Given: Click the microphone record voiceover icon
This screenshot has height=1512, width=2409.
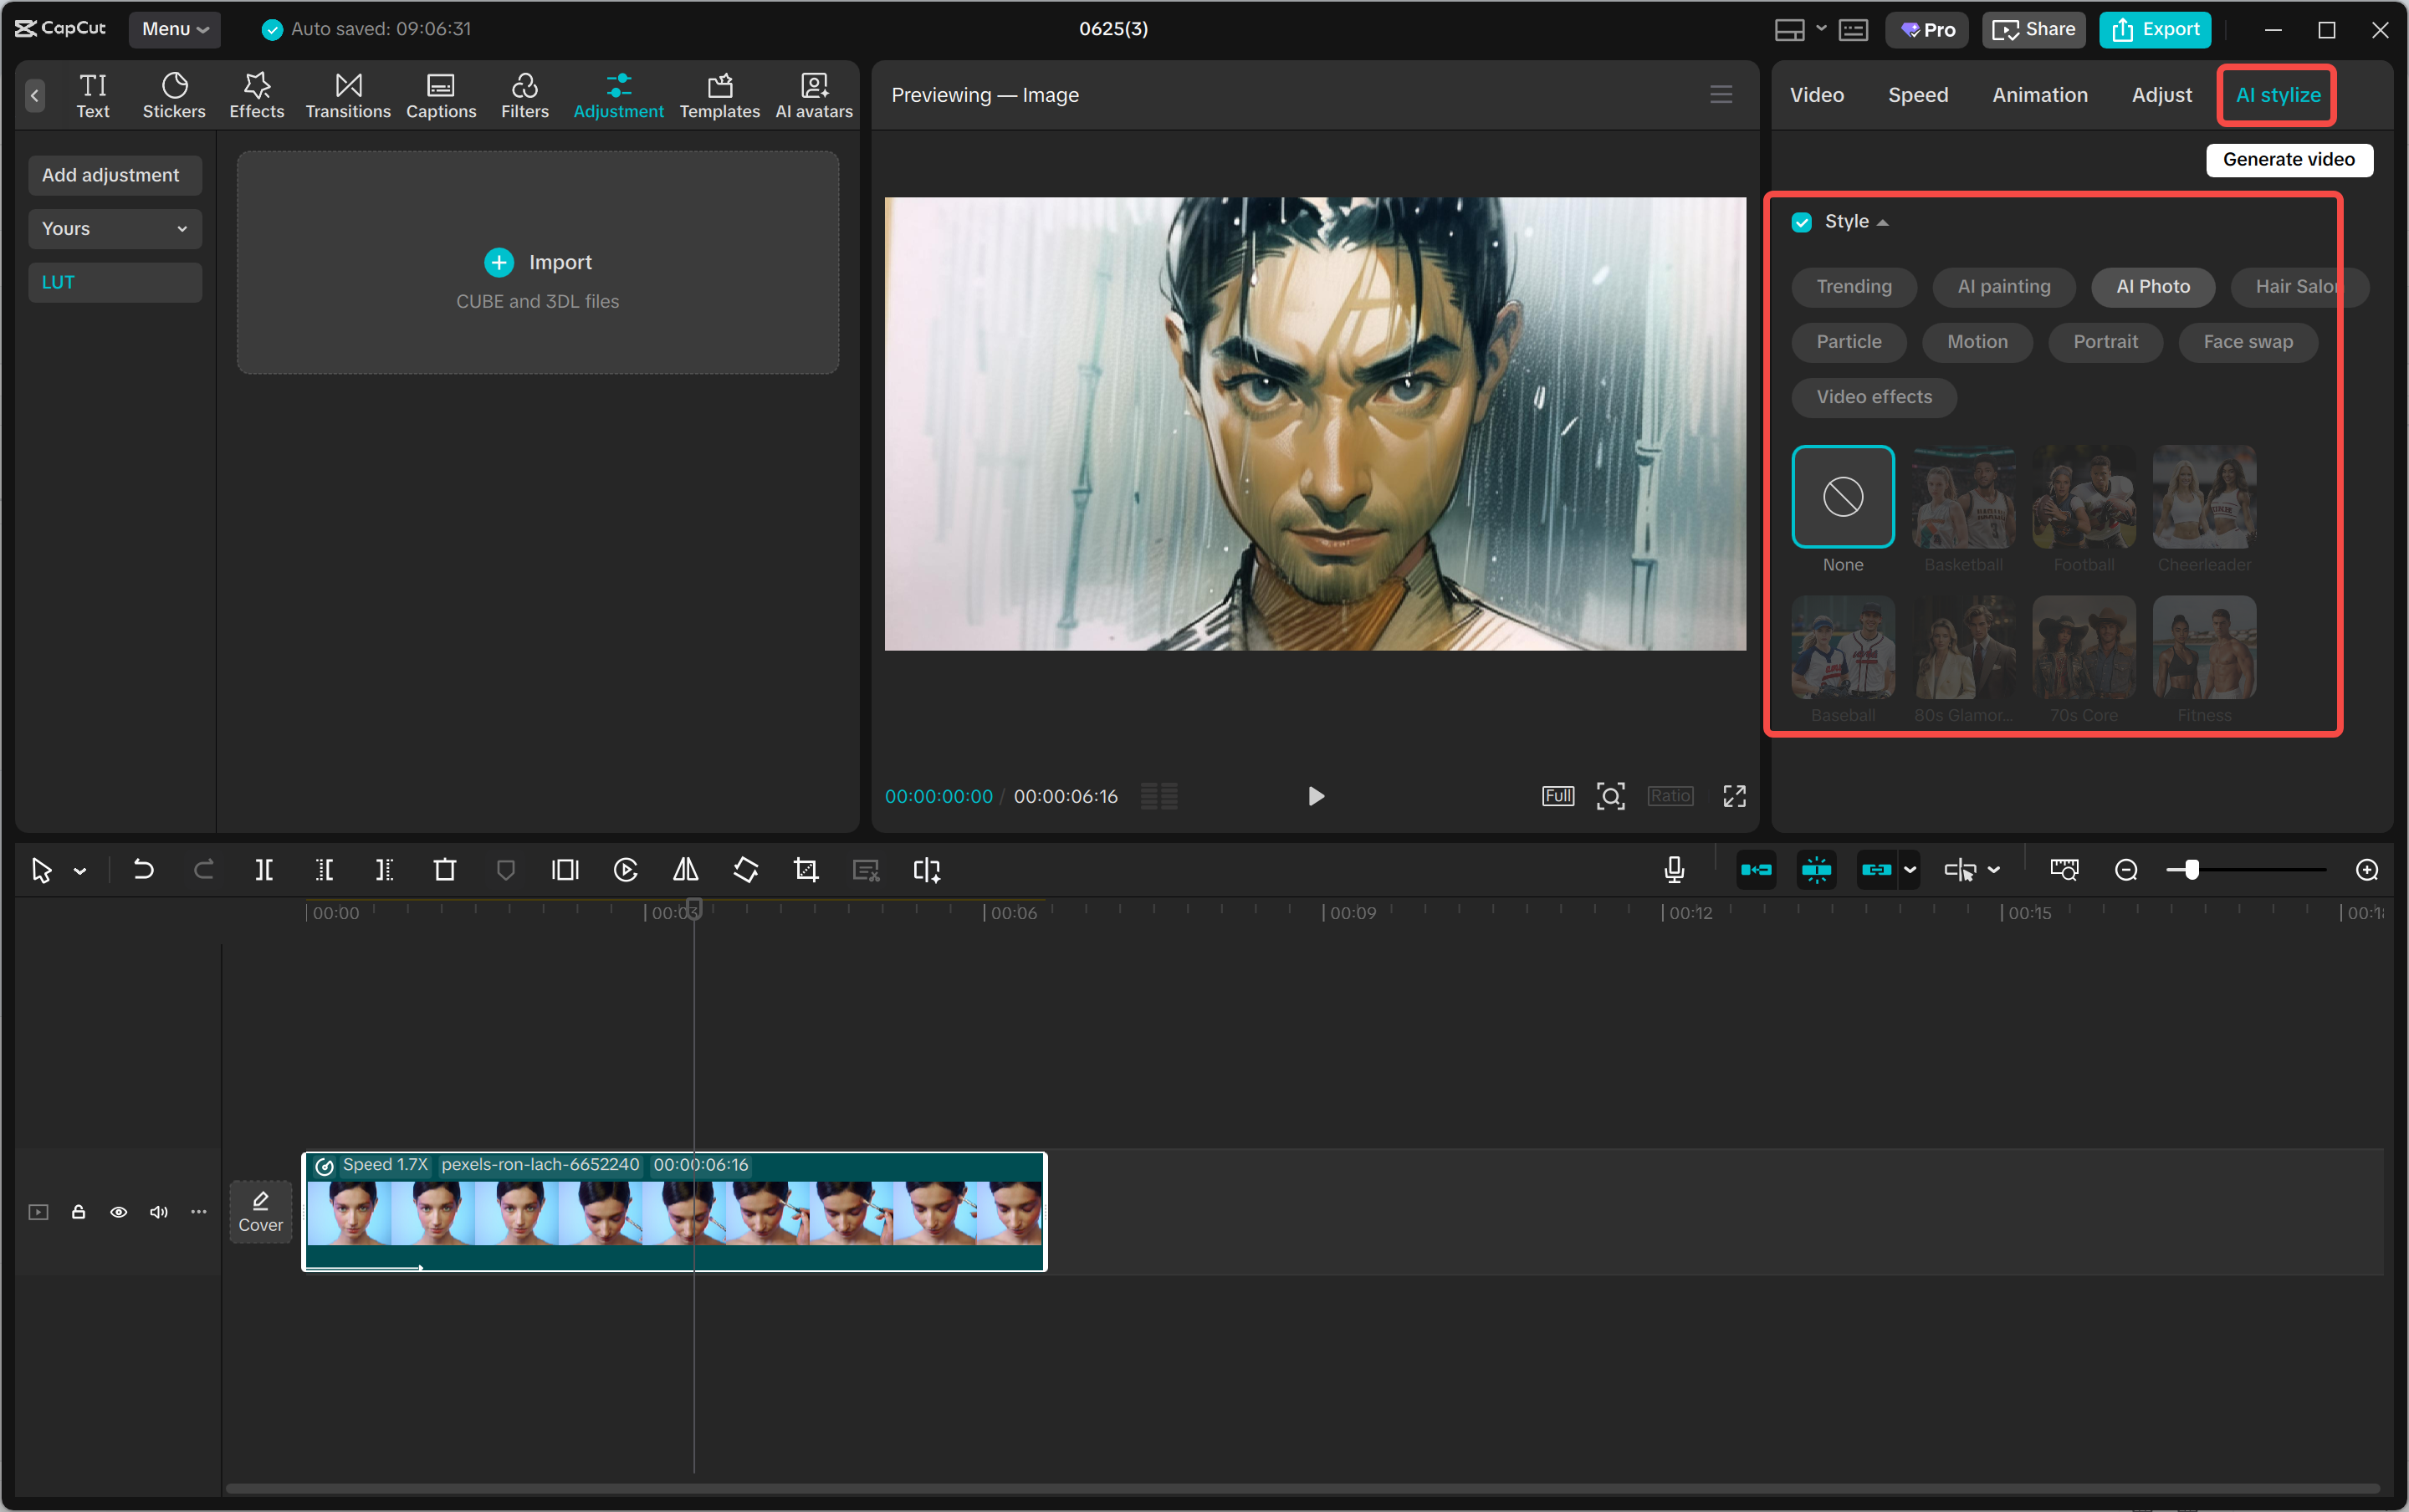Looking at the screenshot, I should 1674,870.
